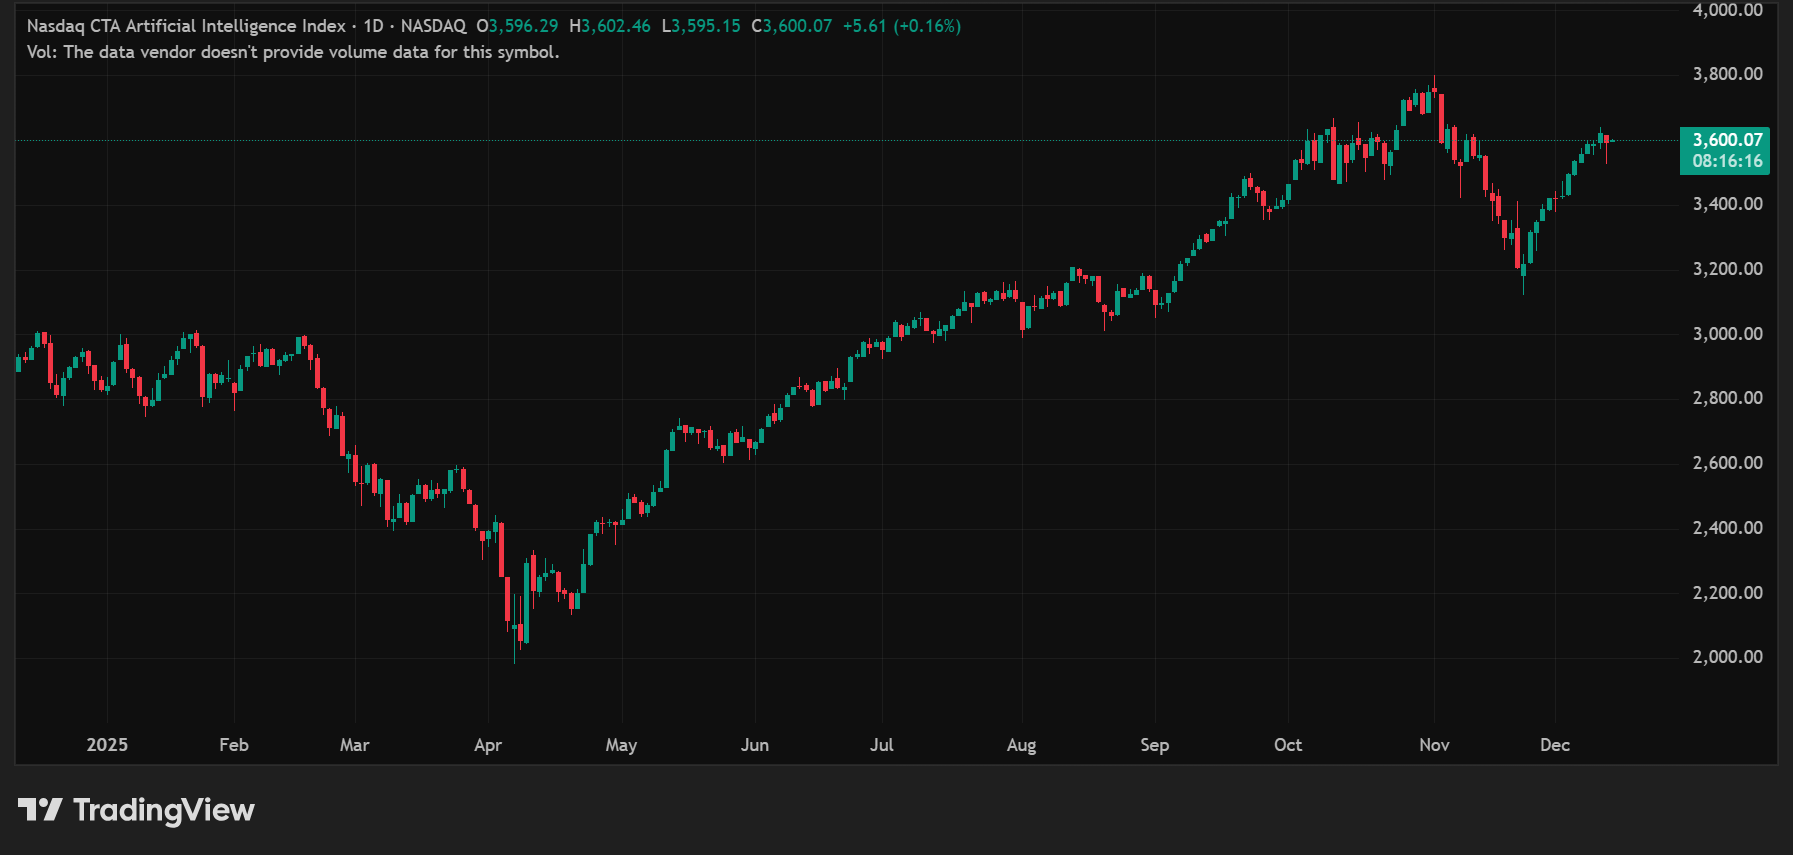
Task: Click the 4,000.00 price scale label
Action: tap(1727, 10)
